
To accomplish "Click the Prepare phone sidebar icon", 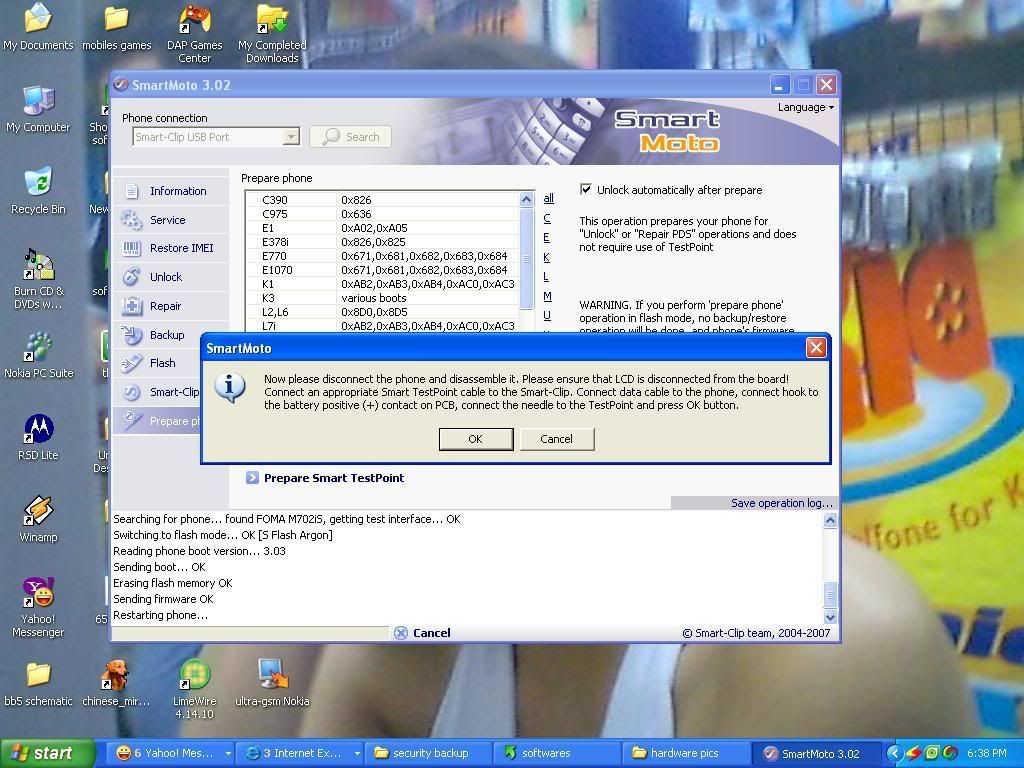I will [x=132, y=421].
